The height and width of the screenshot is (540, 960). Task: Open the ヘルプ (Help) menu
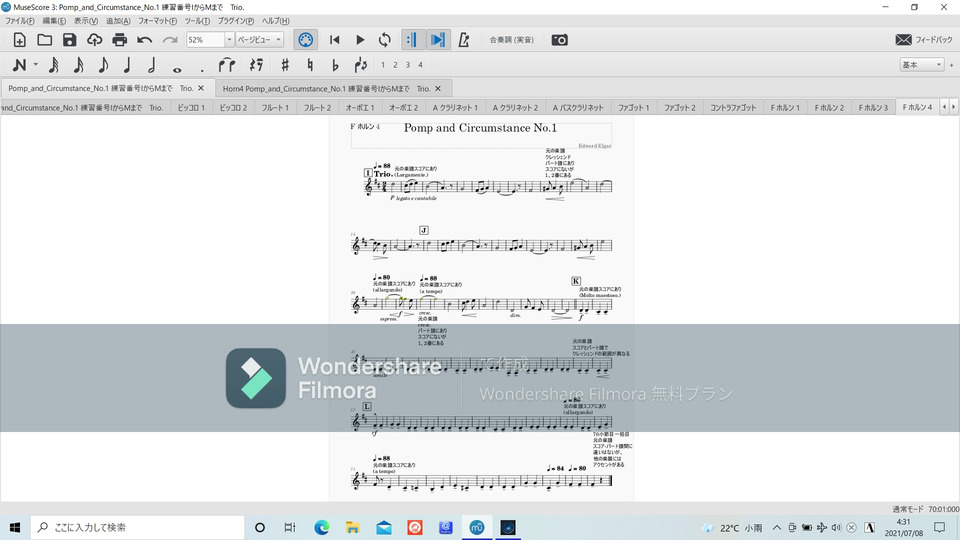coord(276,21)
